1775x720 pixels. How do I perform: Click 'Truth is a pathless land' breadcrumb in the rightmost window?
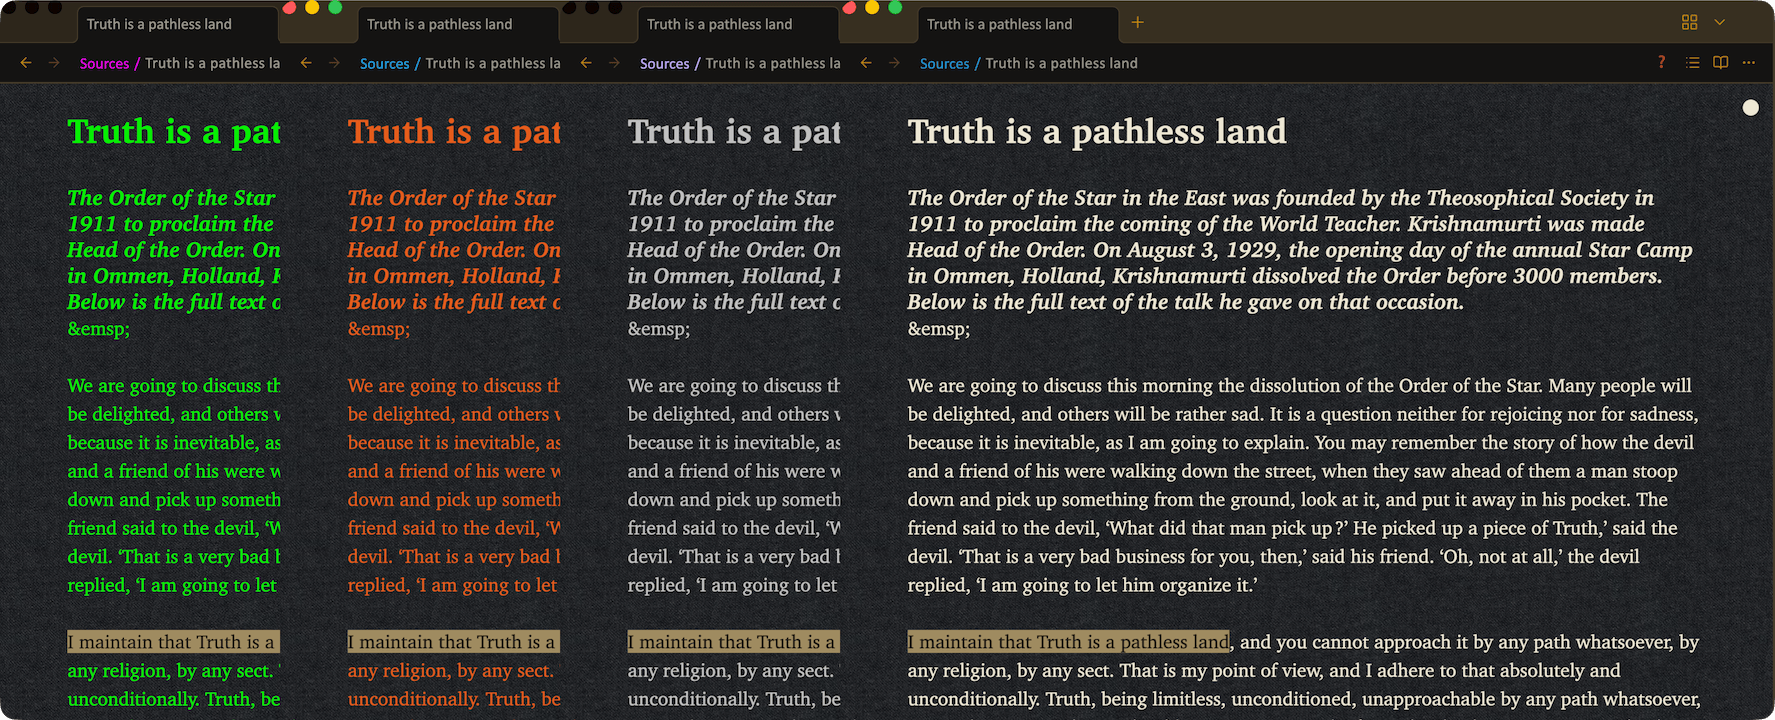pyautogui.click(x=1061, y=63)
